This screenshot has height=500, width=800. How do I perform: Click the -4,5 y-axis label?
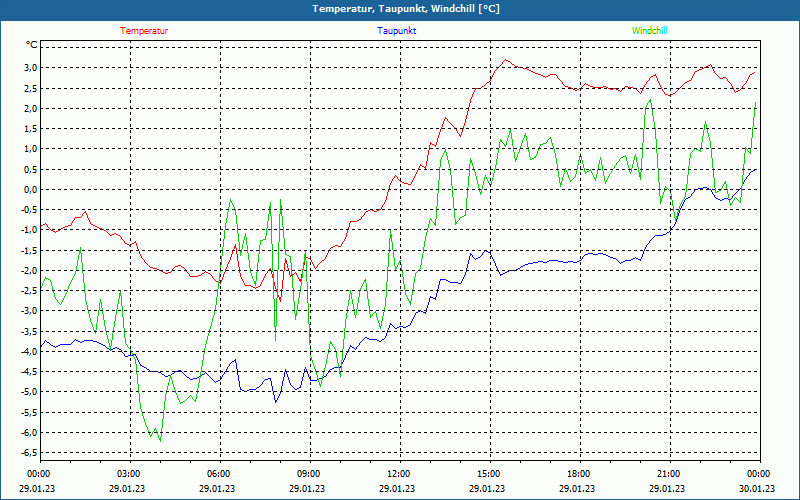point(30,371)
